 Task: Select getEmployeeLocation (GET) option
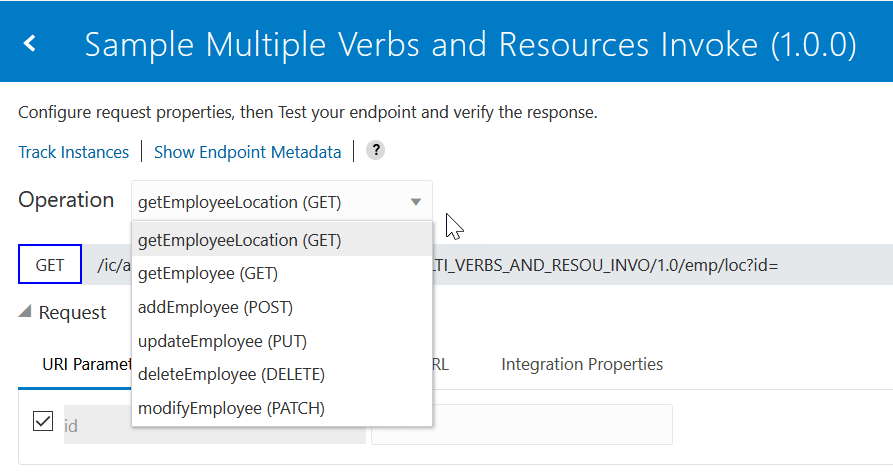click(240, 240)
